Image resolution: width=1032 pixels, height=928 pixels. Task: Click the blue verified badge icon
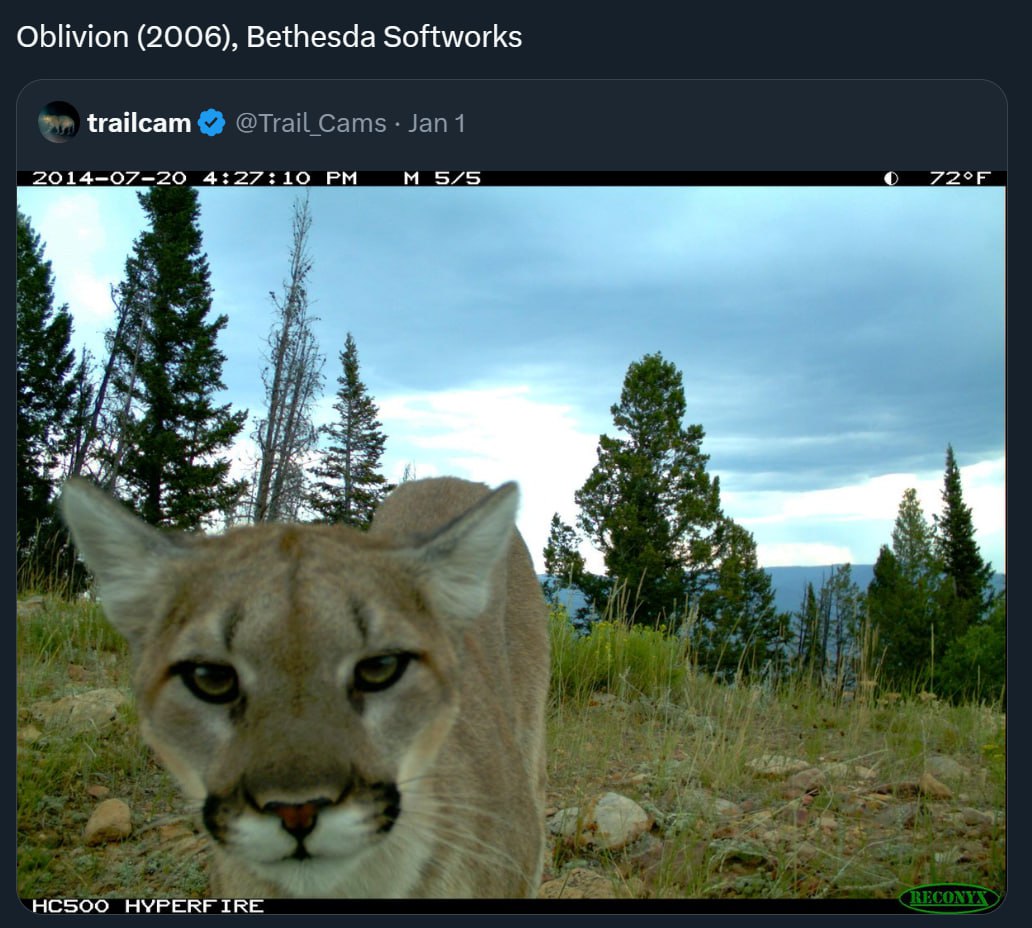[212, 123]
